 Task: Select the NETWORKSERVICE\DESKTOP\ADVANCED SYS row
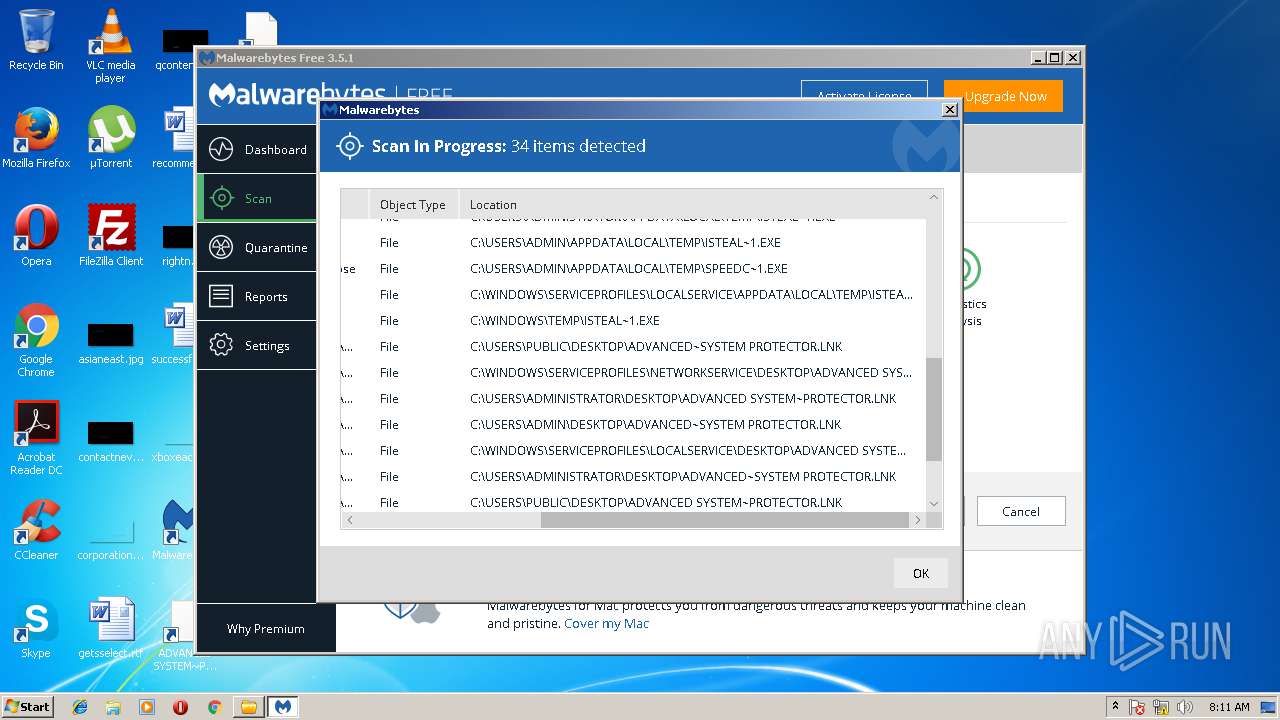click(x=633, y=373)
